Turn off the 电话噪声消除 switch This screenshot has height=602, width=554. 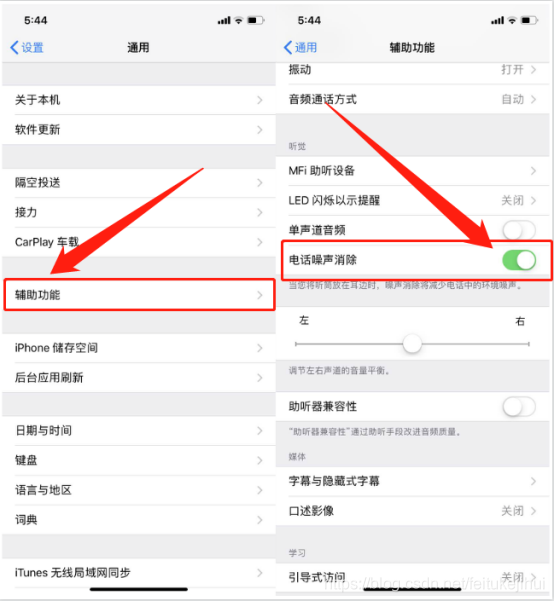(x=519, y=260)
